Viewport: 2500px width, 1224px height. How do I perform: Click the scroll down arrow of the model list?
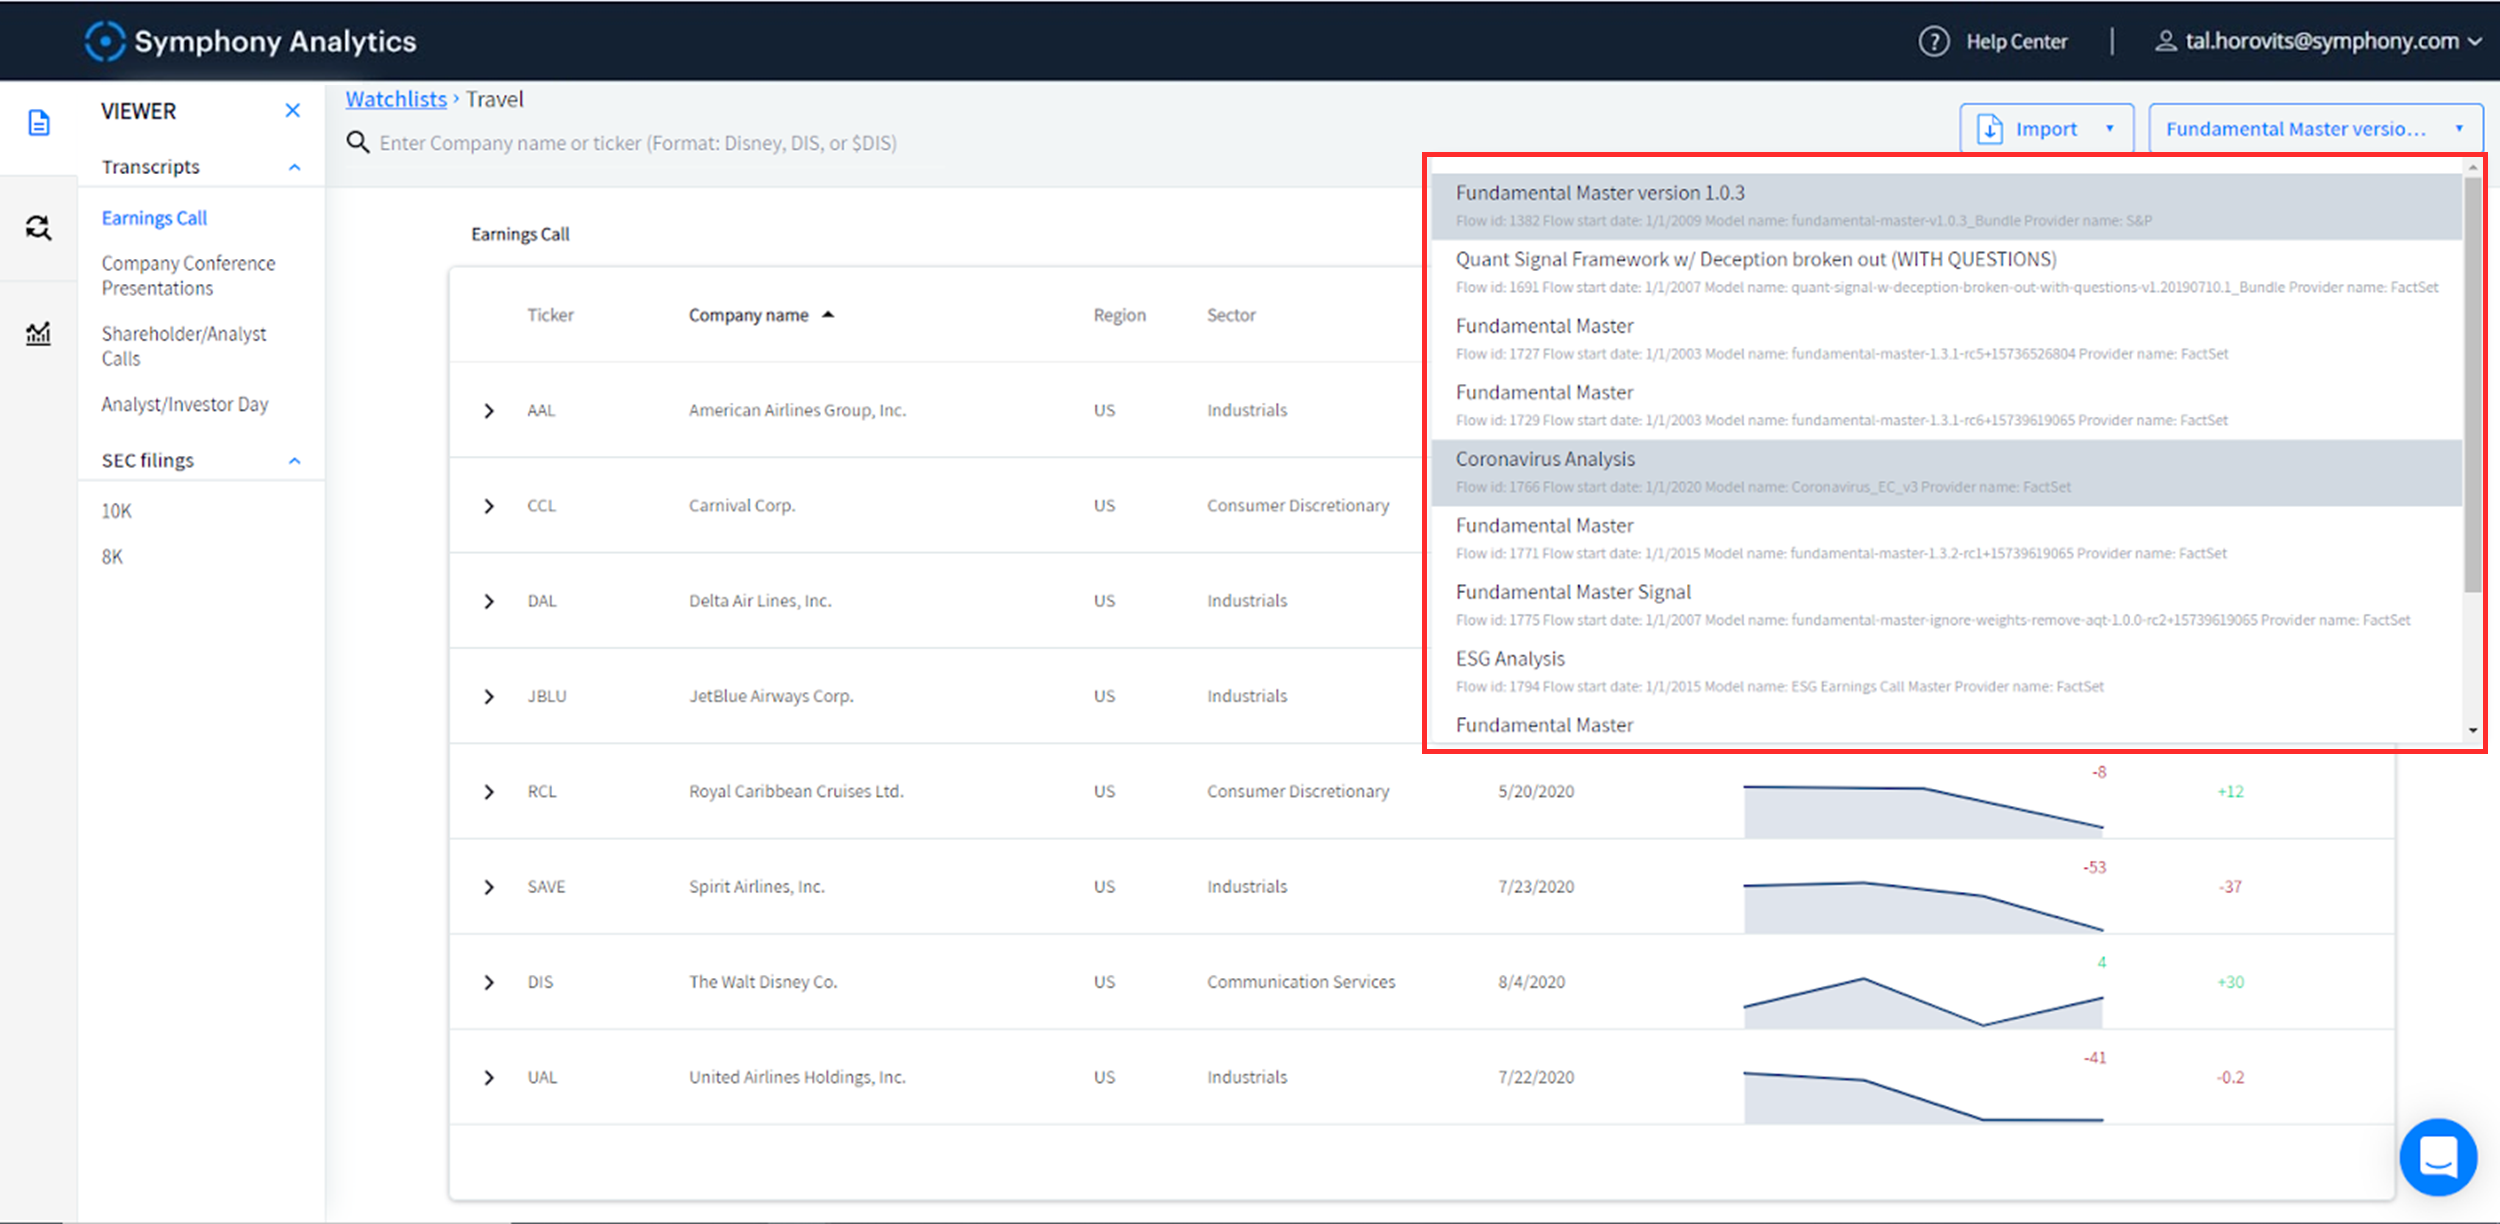coord(2472,731)
